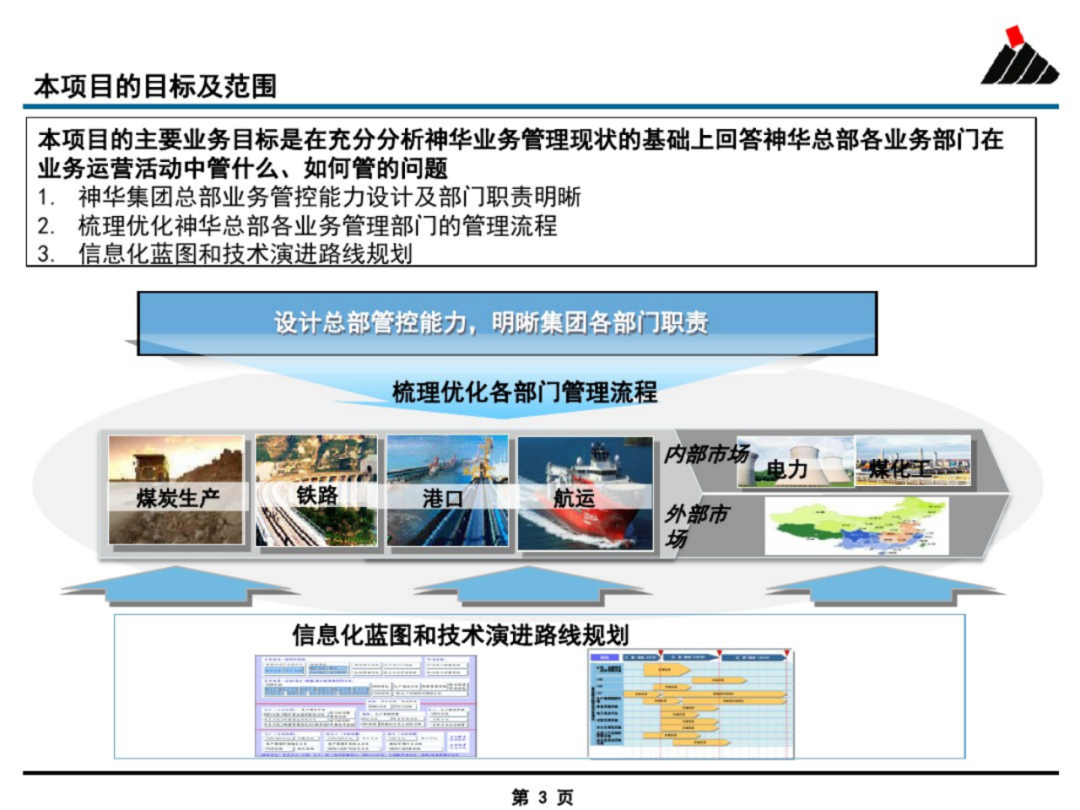Image resolution: width=1080 pixels, height=810 pixels.
Task: Select numbered item 1 神华集团总部业务管控能力设计及部门职责明晰
Action: 309,197
